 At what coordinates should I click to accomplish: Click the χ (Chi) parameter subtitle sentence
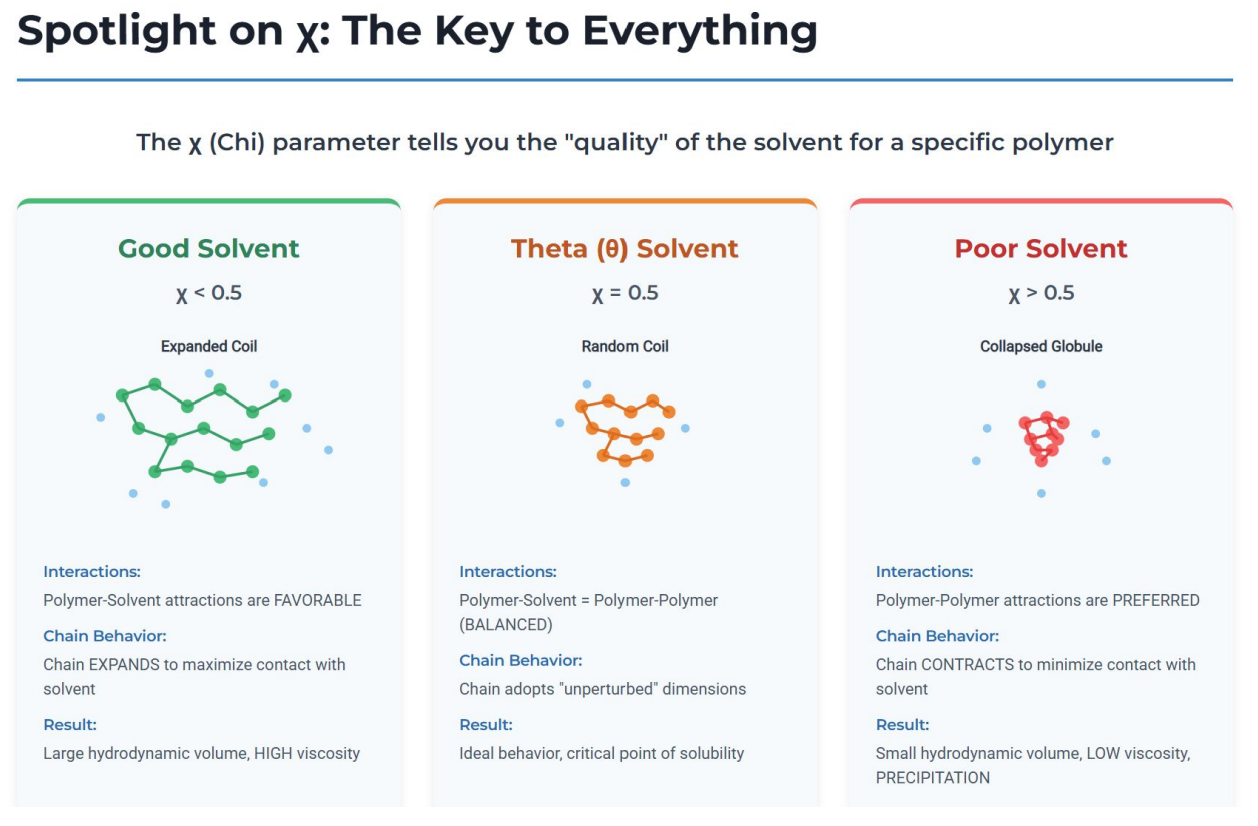click(x=624, y=142)
